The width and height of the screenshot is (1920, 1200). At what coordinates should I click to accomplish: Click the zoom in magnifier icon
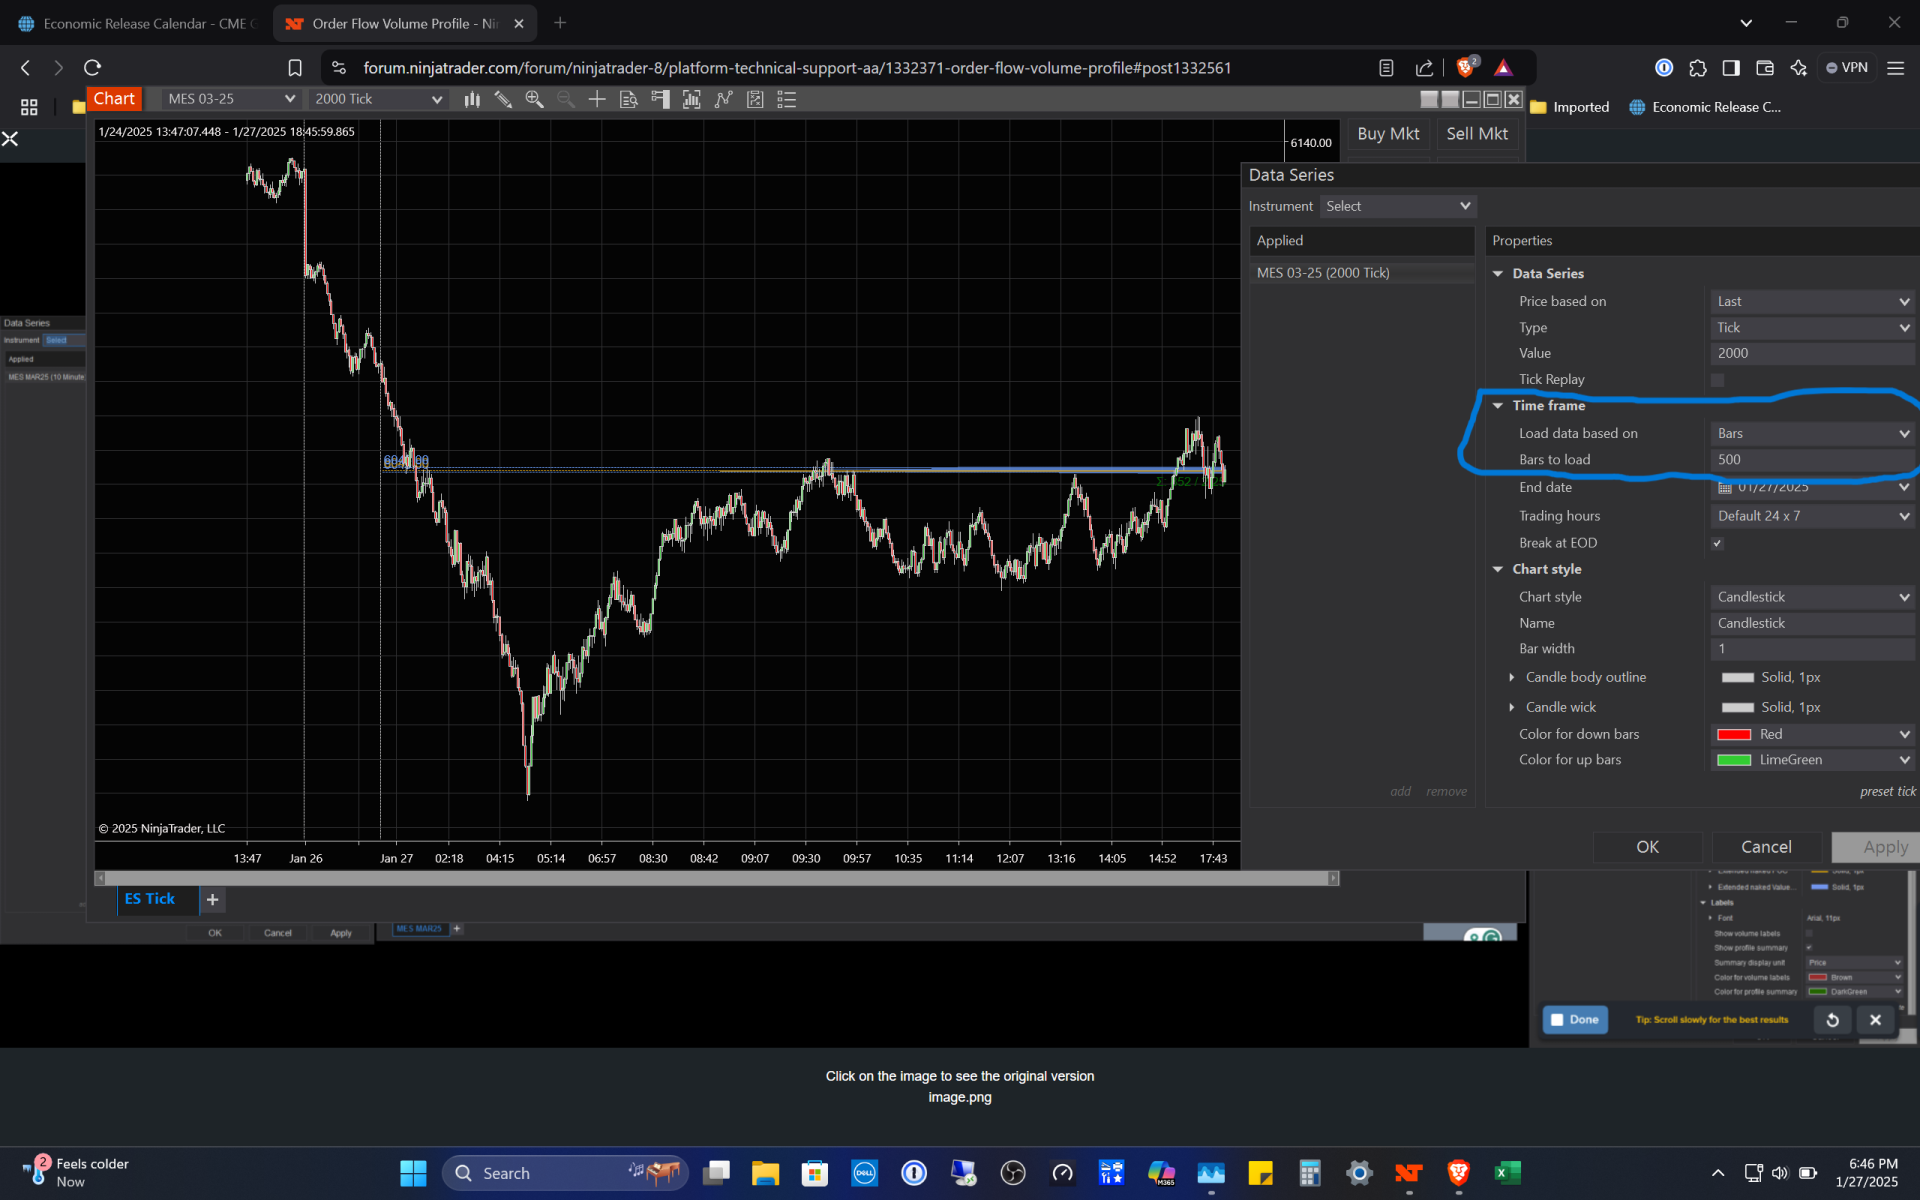pos(534,99)
